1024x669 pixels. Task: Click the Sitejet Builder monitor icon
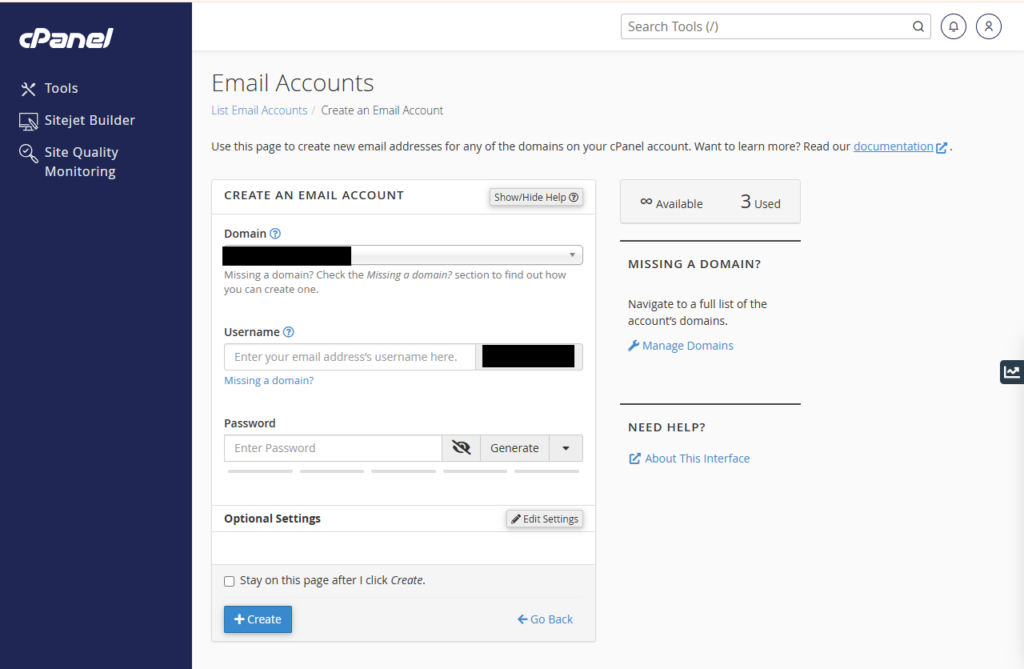pos(28,121)
